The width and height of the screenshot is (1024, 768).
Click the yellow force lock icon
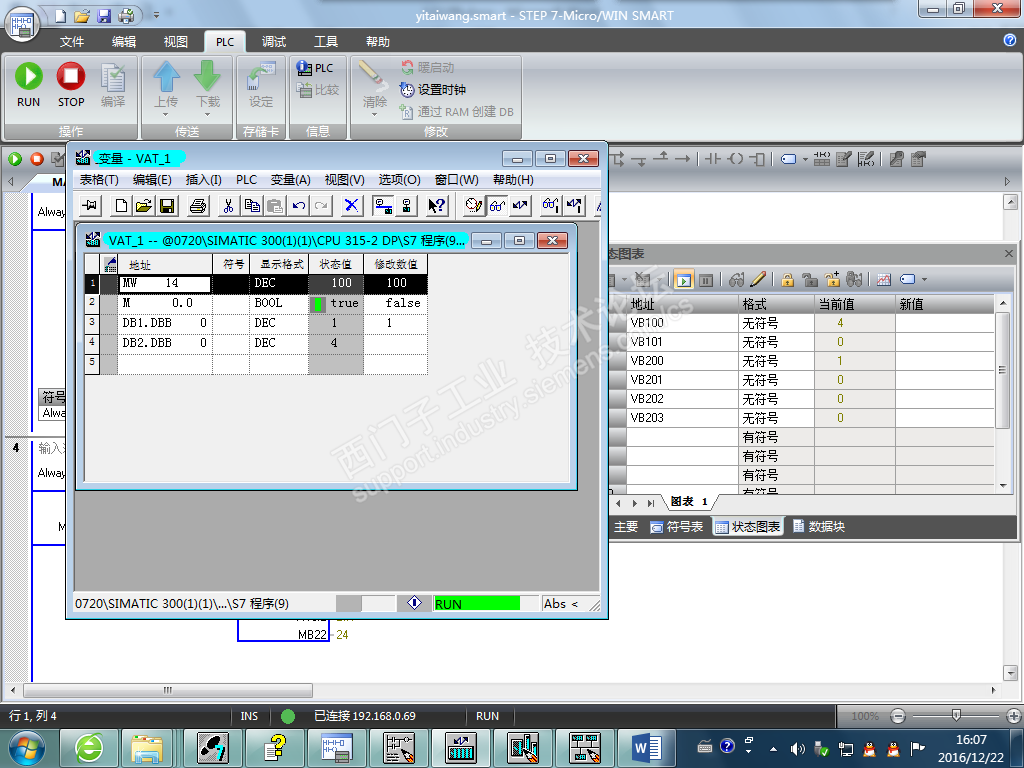point(788,280)
